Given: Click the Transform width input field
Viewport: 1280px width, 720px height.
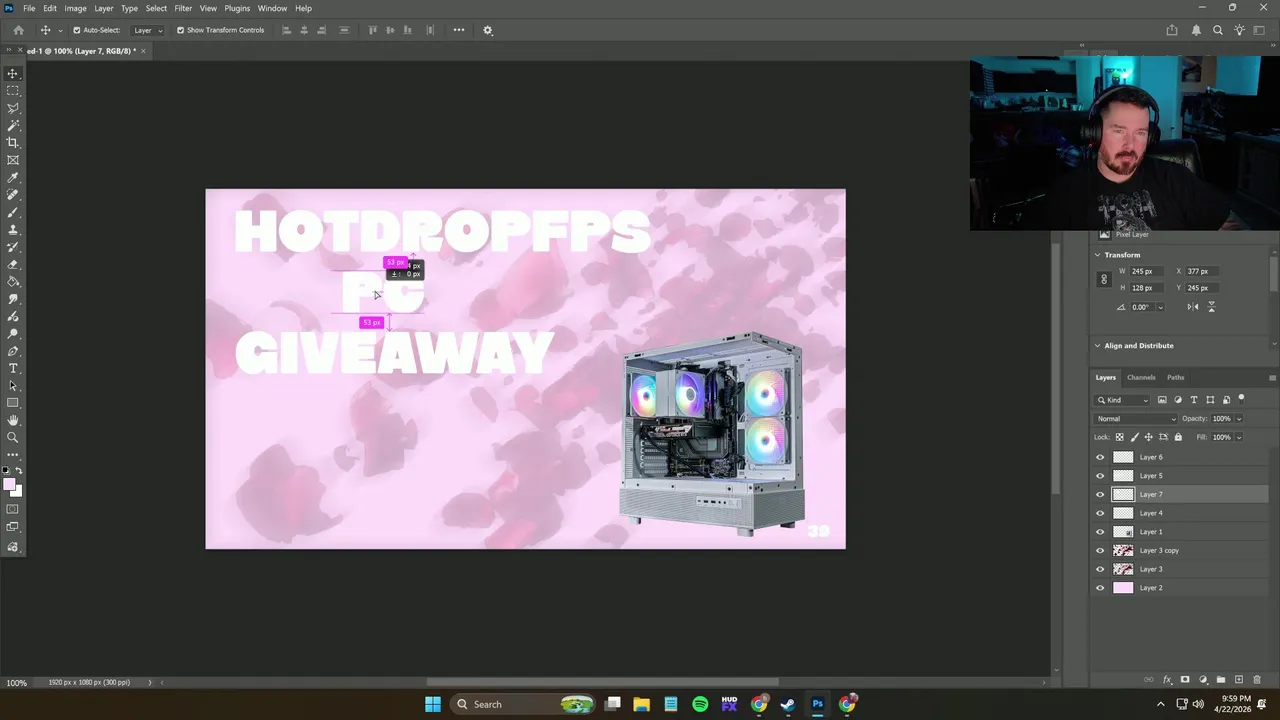Looking at the screenshot, I should click(1145, 271).
